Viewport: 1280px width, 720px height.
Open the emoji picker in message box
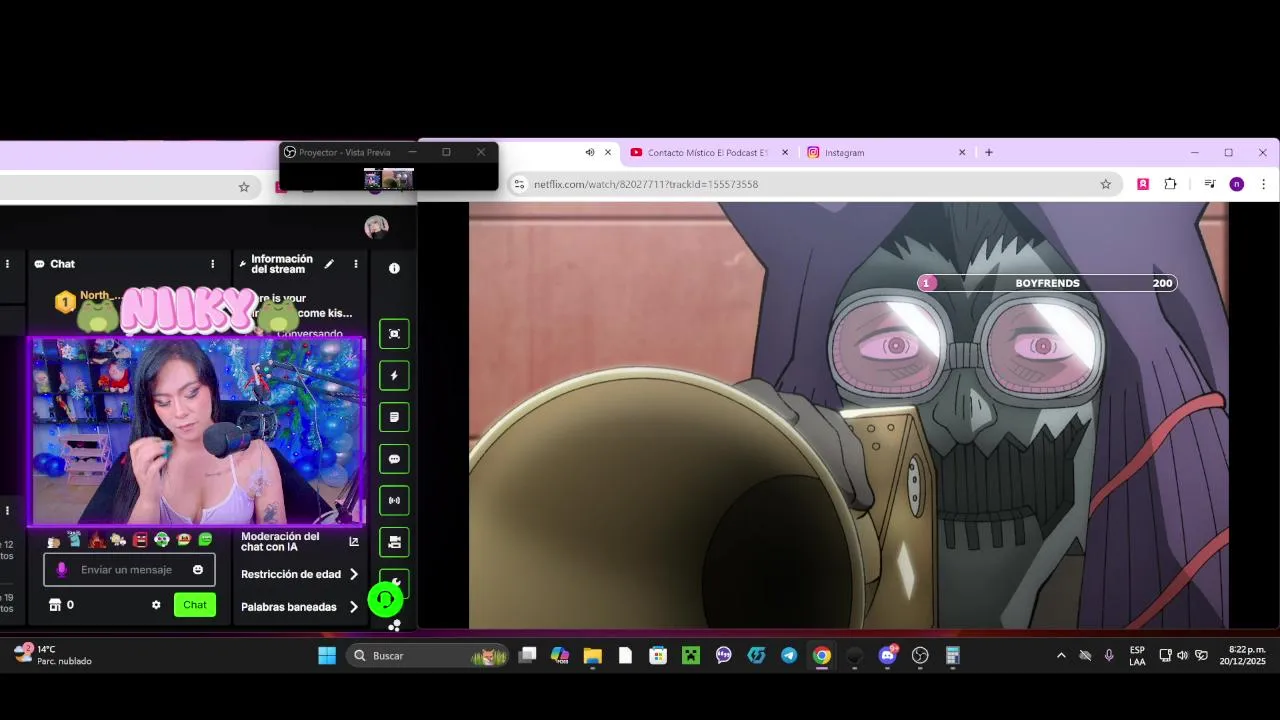pos(198,569)
